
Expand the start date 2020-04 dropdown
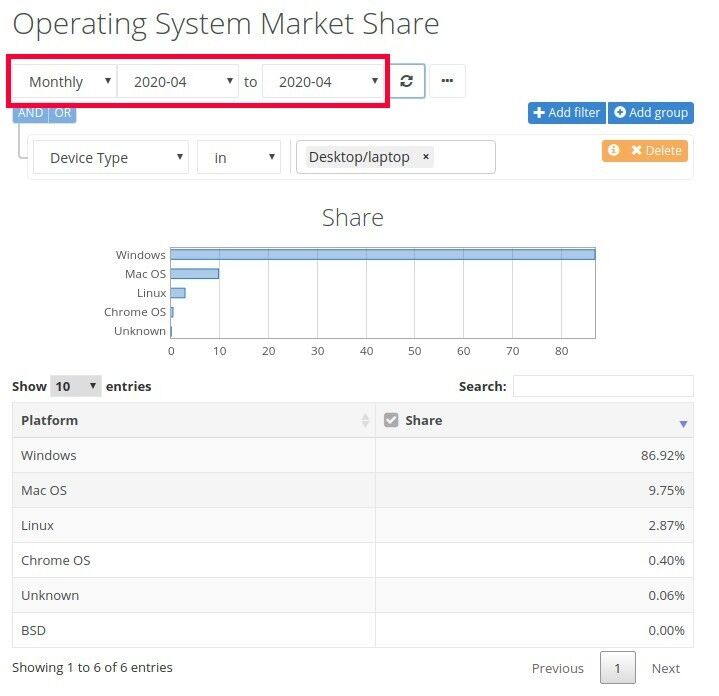click(178, 82)
